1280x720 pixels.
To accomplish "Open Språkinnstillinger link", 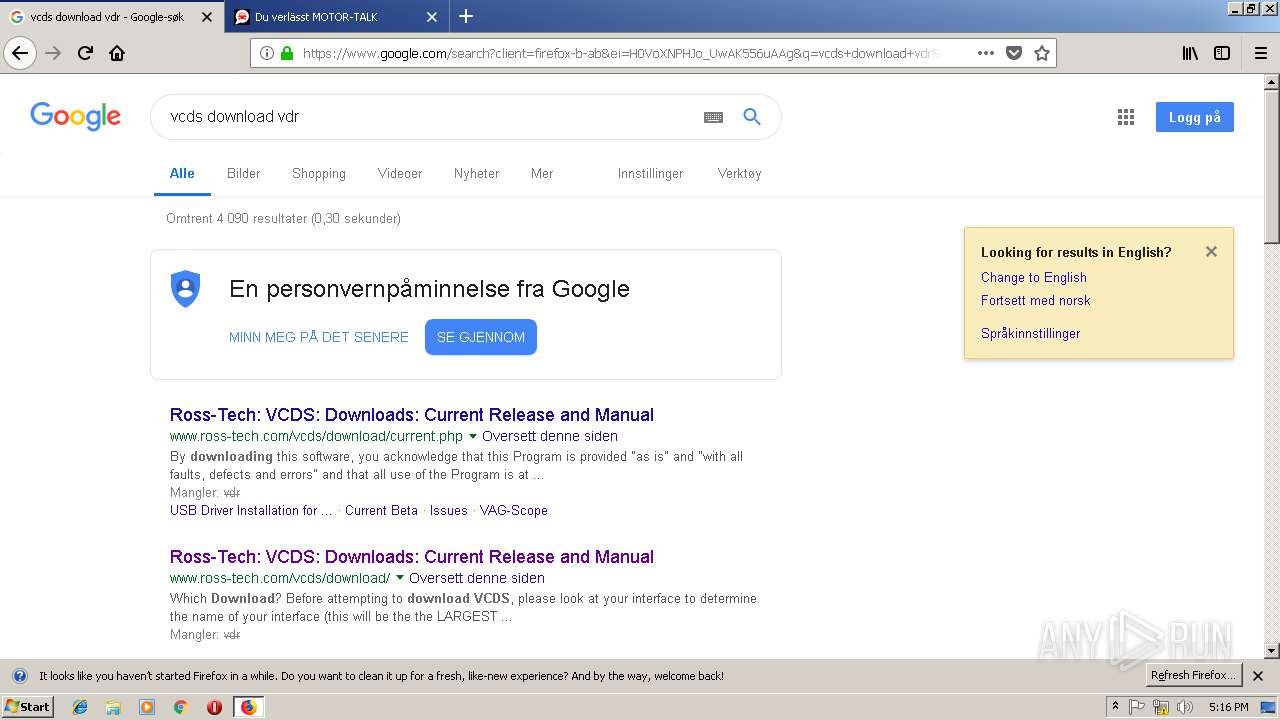I will click(1031, 334).
